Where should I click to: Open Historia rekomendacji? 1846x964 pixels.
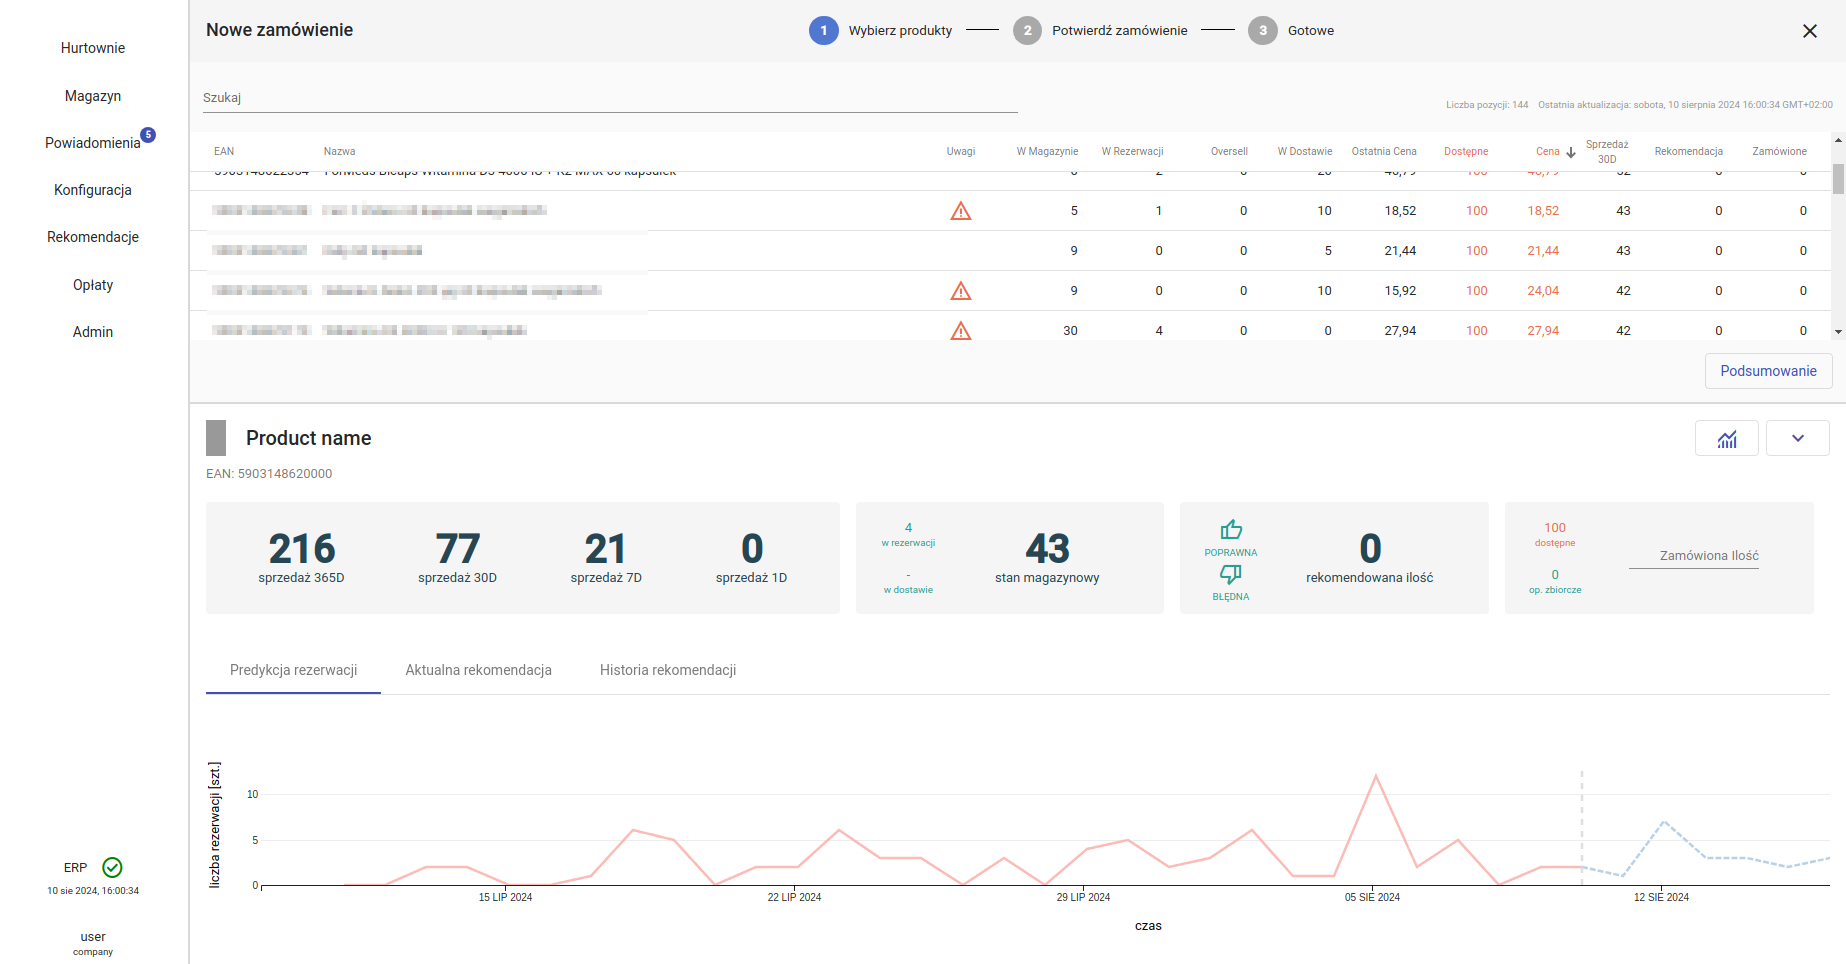point(667,670)
